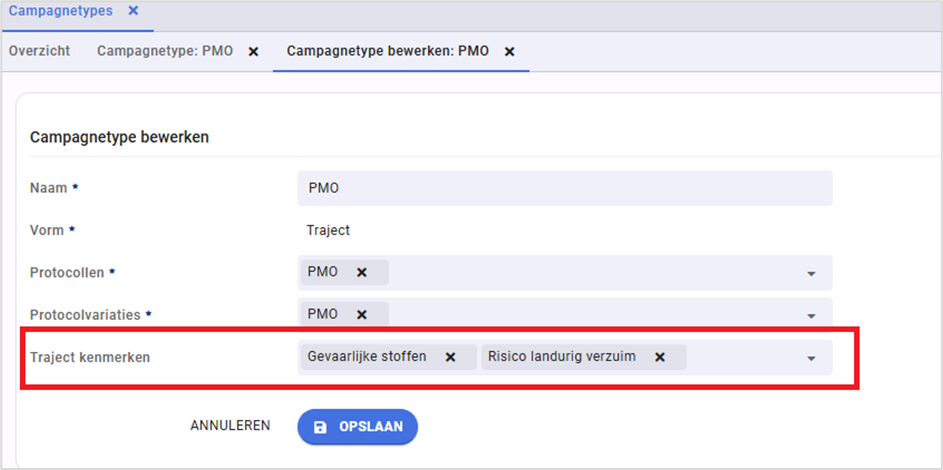Image resolution: width=943 pixels, height=470 pixels.
Task: Expand the Protocolvariaties dropdown arrow
Action: coord(811,315)
